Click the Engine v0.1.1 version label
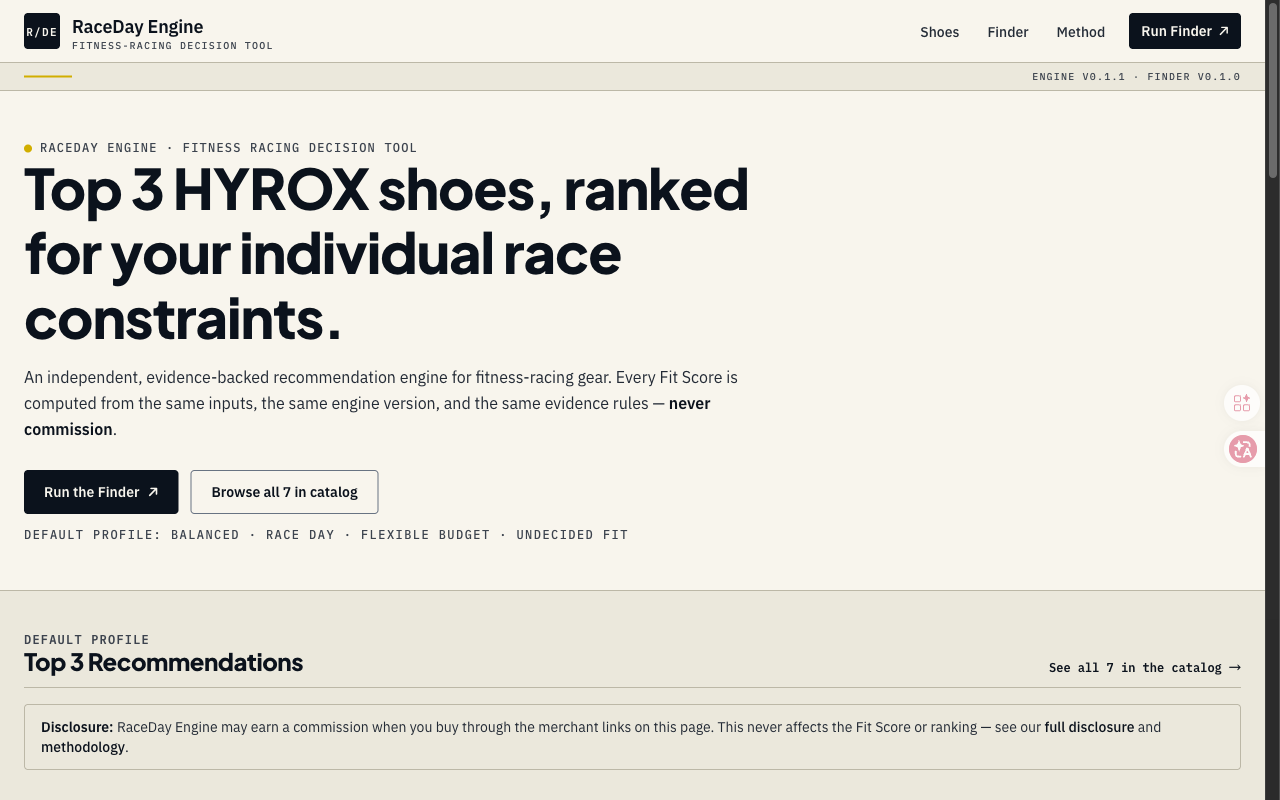The height and width of the screenshot is (800, 1280). [x=1078, y=77]
